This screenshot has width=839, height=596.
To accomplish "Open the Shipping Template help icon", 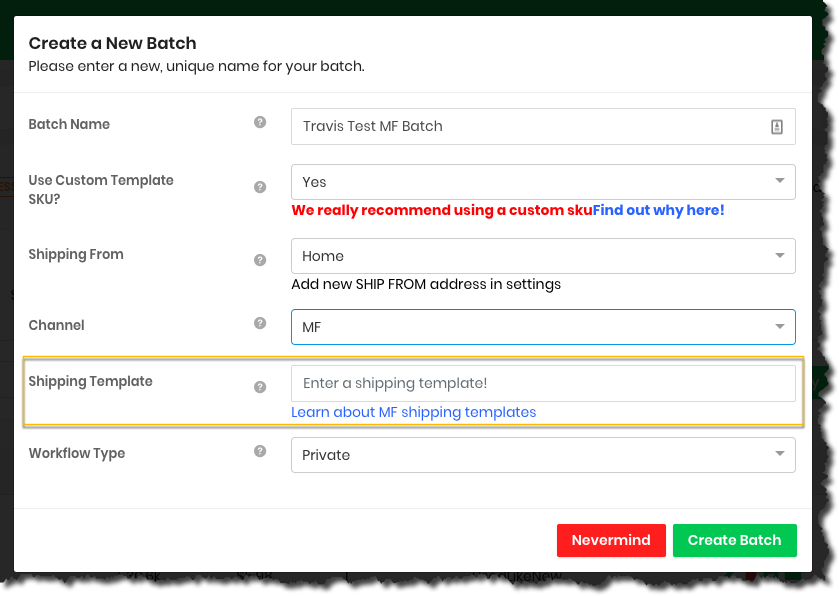I will tap(260, 387).
